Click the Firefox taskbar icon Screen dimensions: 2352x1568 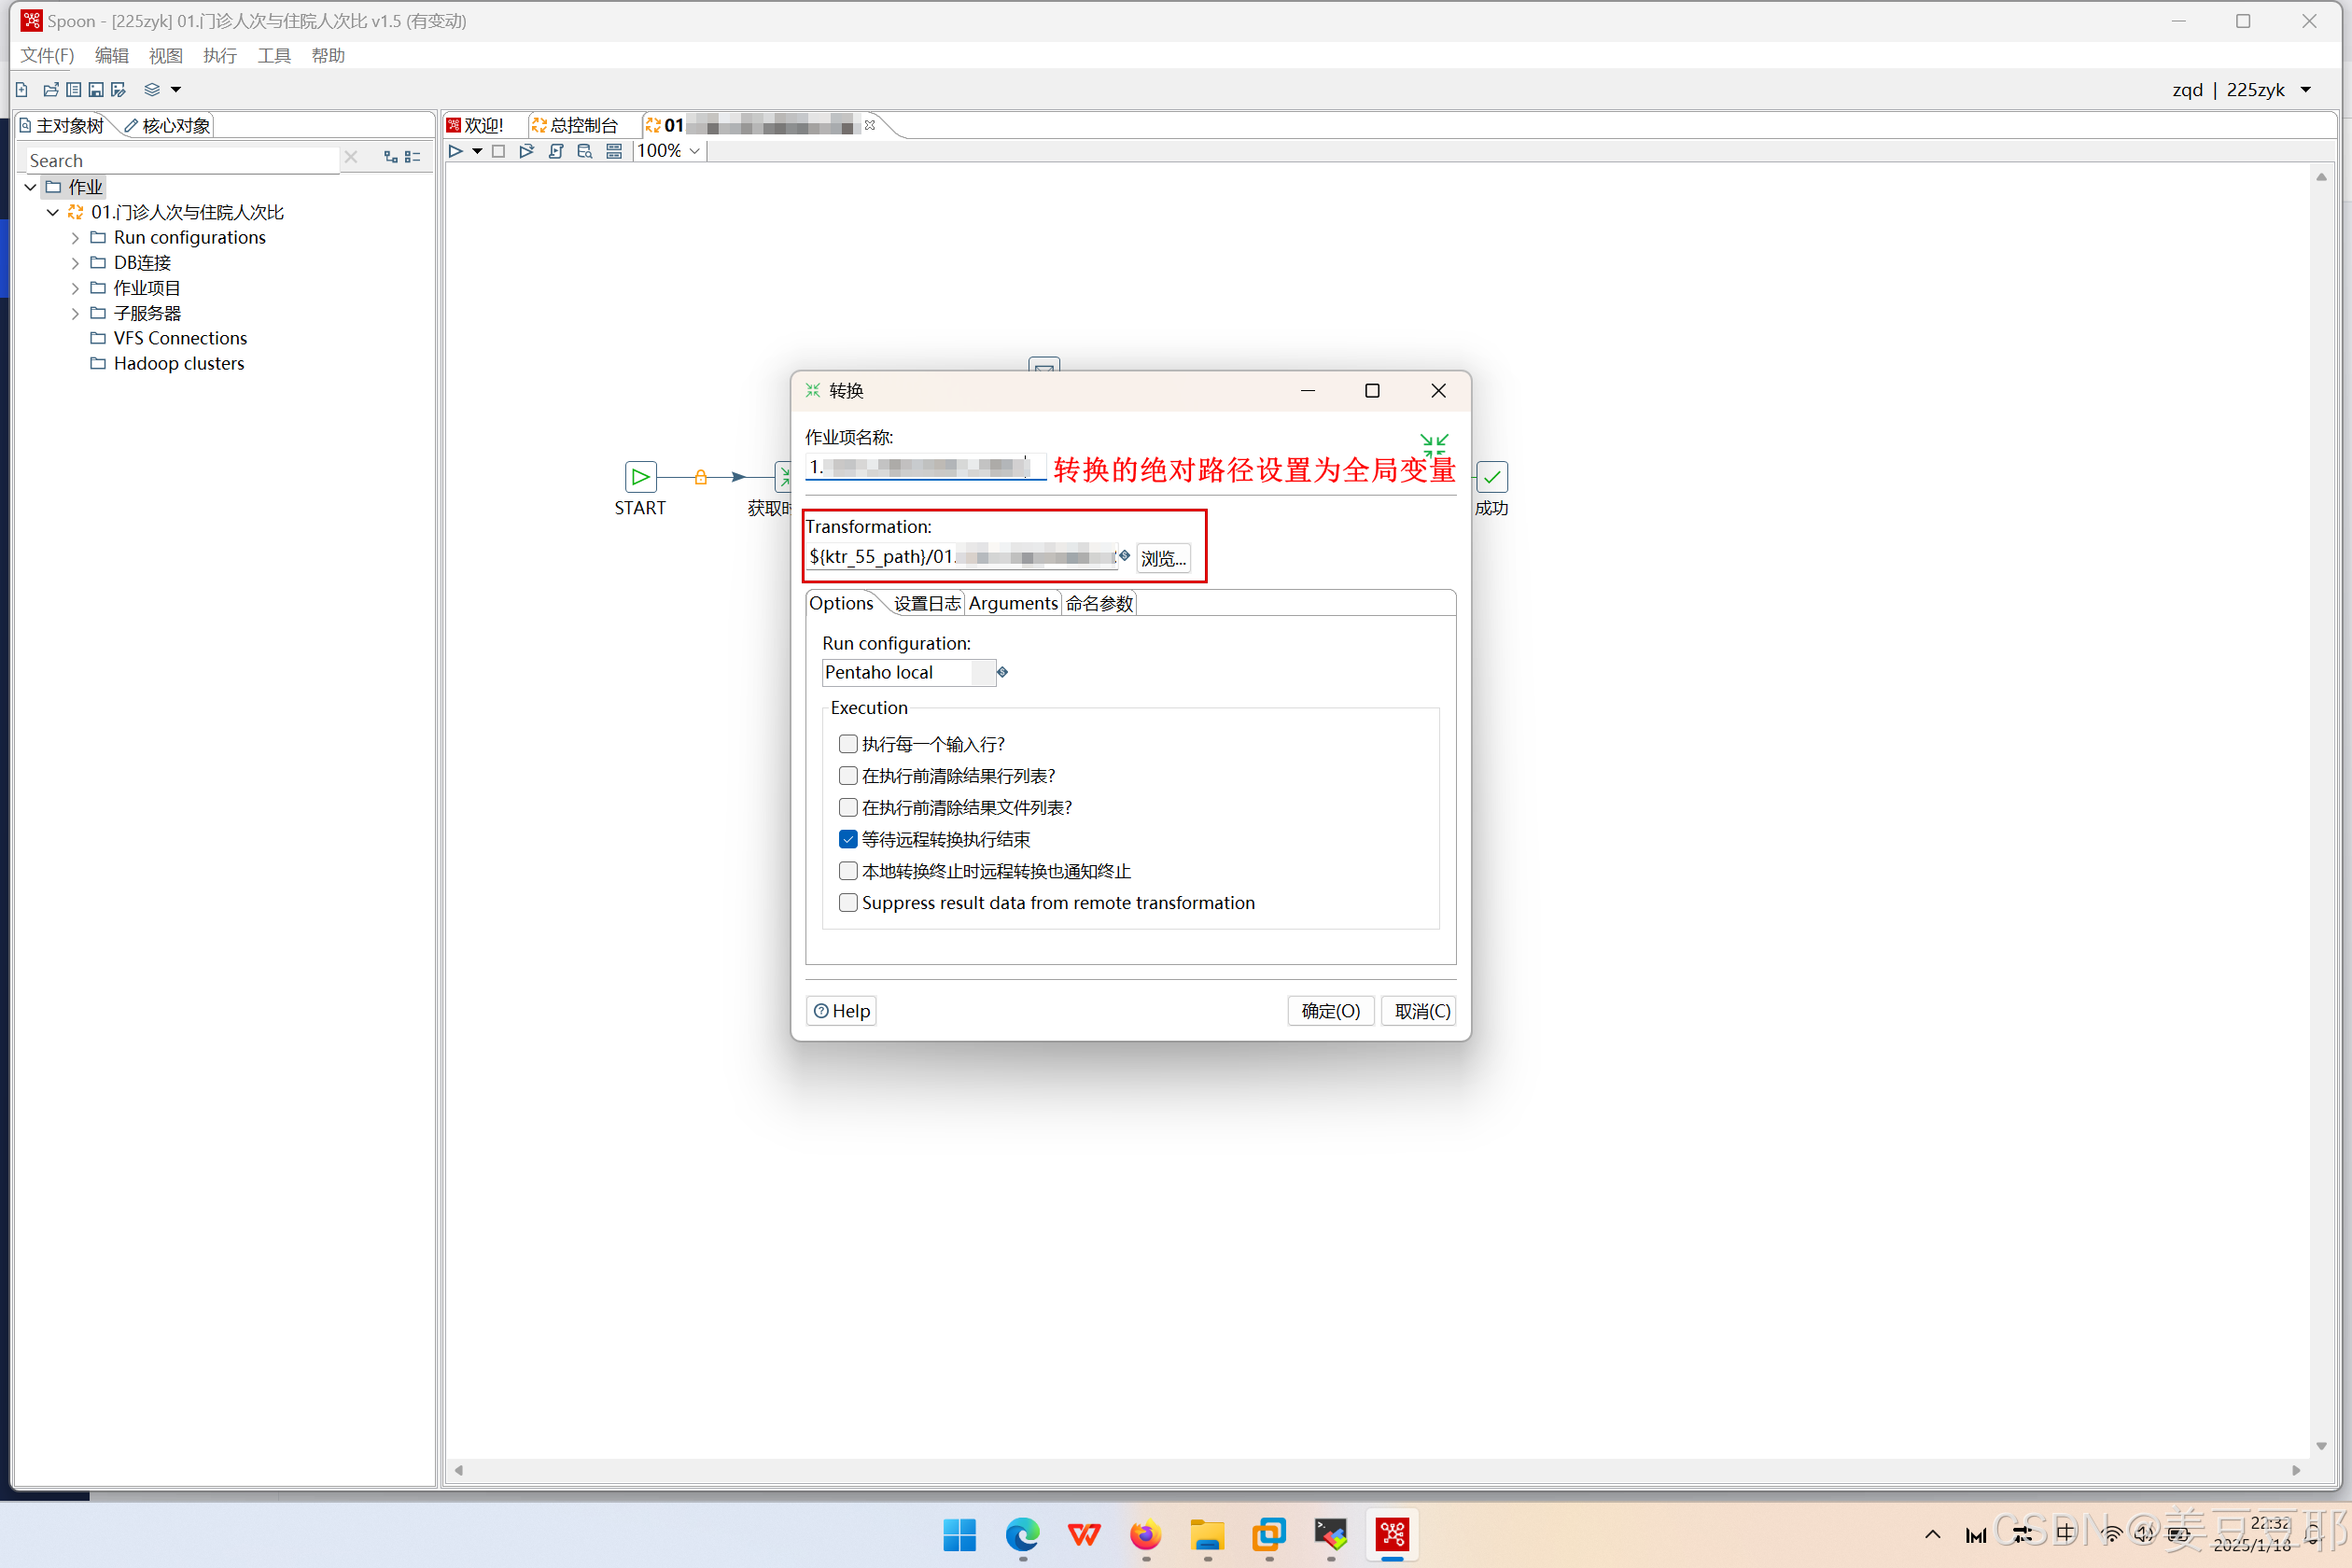1145,1534
